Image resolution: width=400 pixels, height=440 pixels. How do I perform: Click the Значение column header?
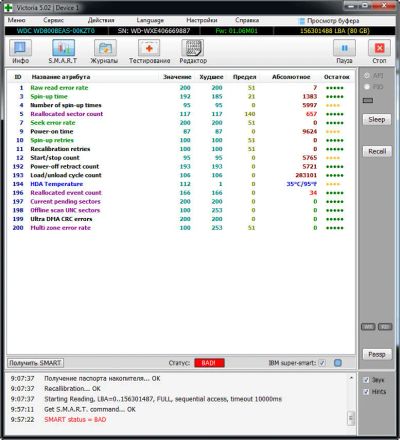[x=177, y=77]
